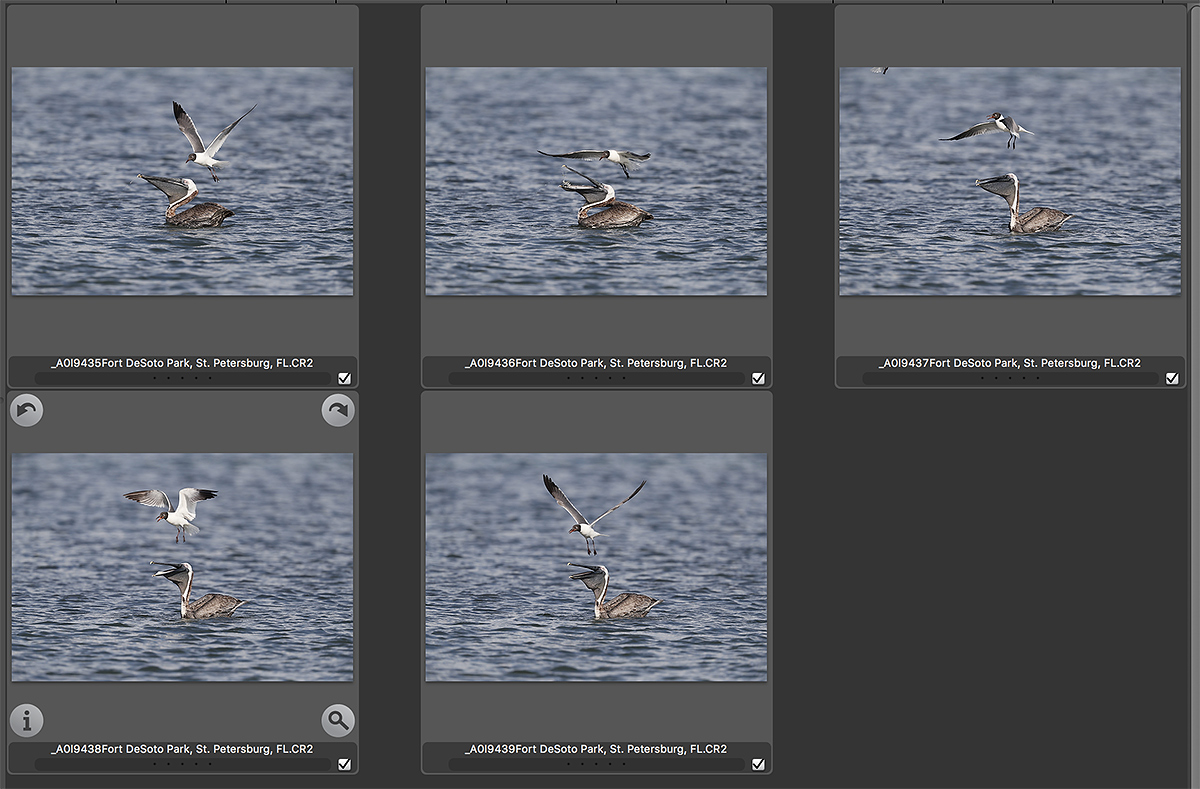
Task: Select the _A0I9435 photo thumbnail
Action: click(182, 181)
